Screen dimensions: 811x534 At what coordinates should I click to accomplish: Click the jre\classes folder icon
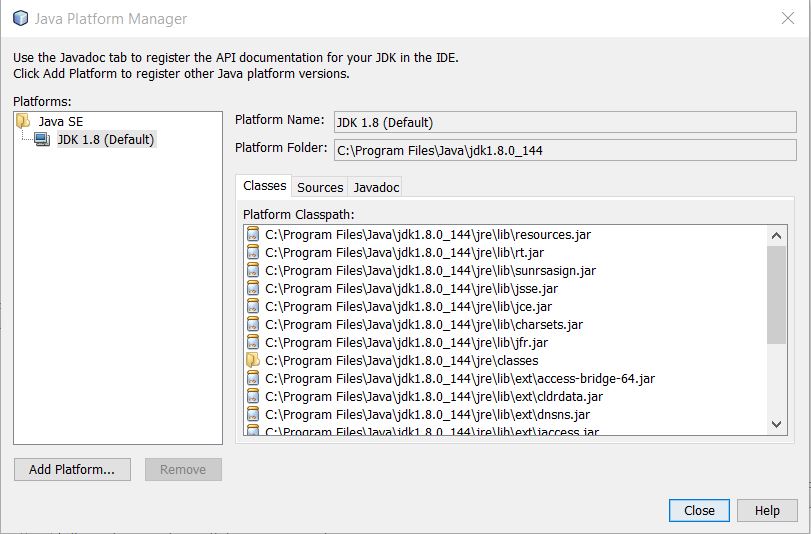[253, 361]
